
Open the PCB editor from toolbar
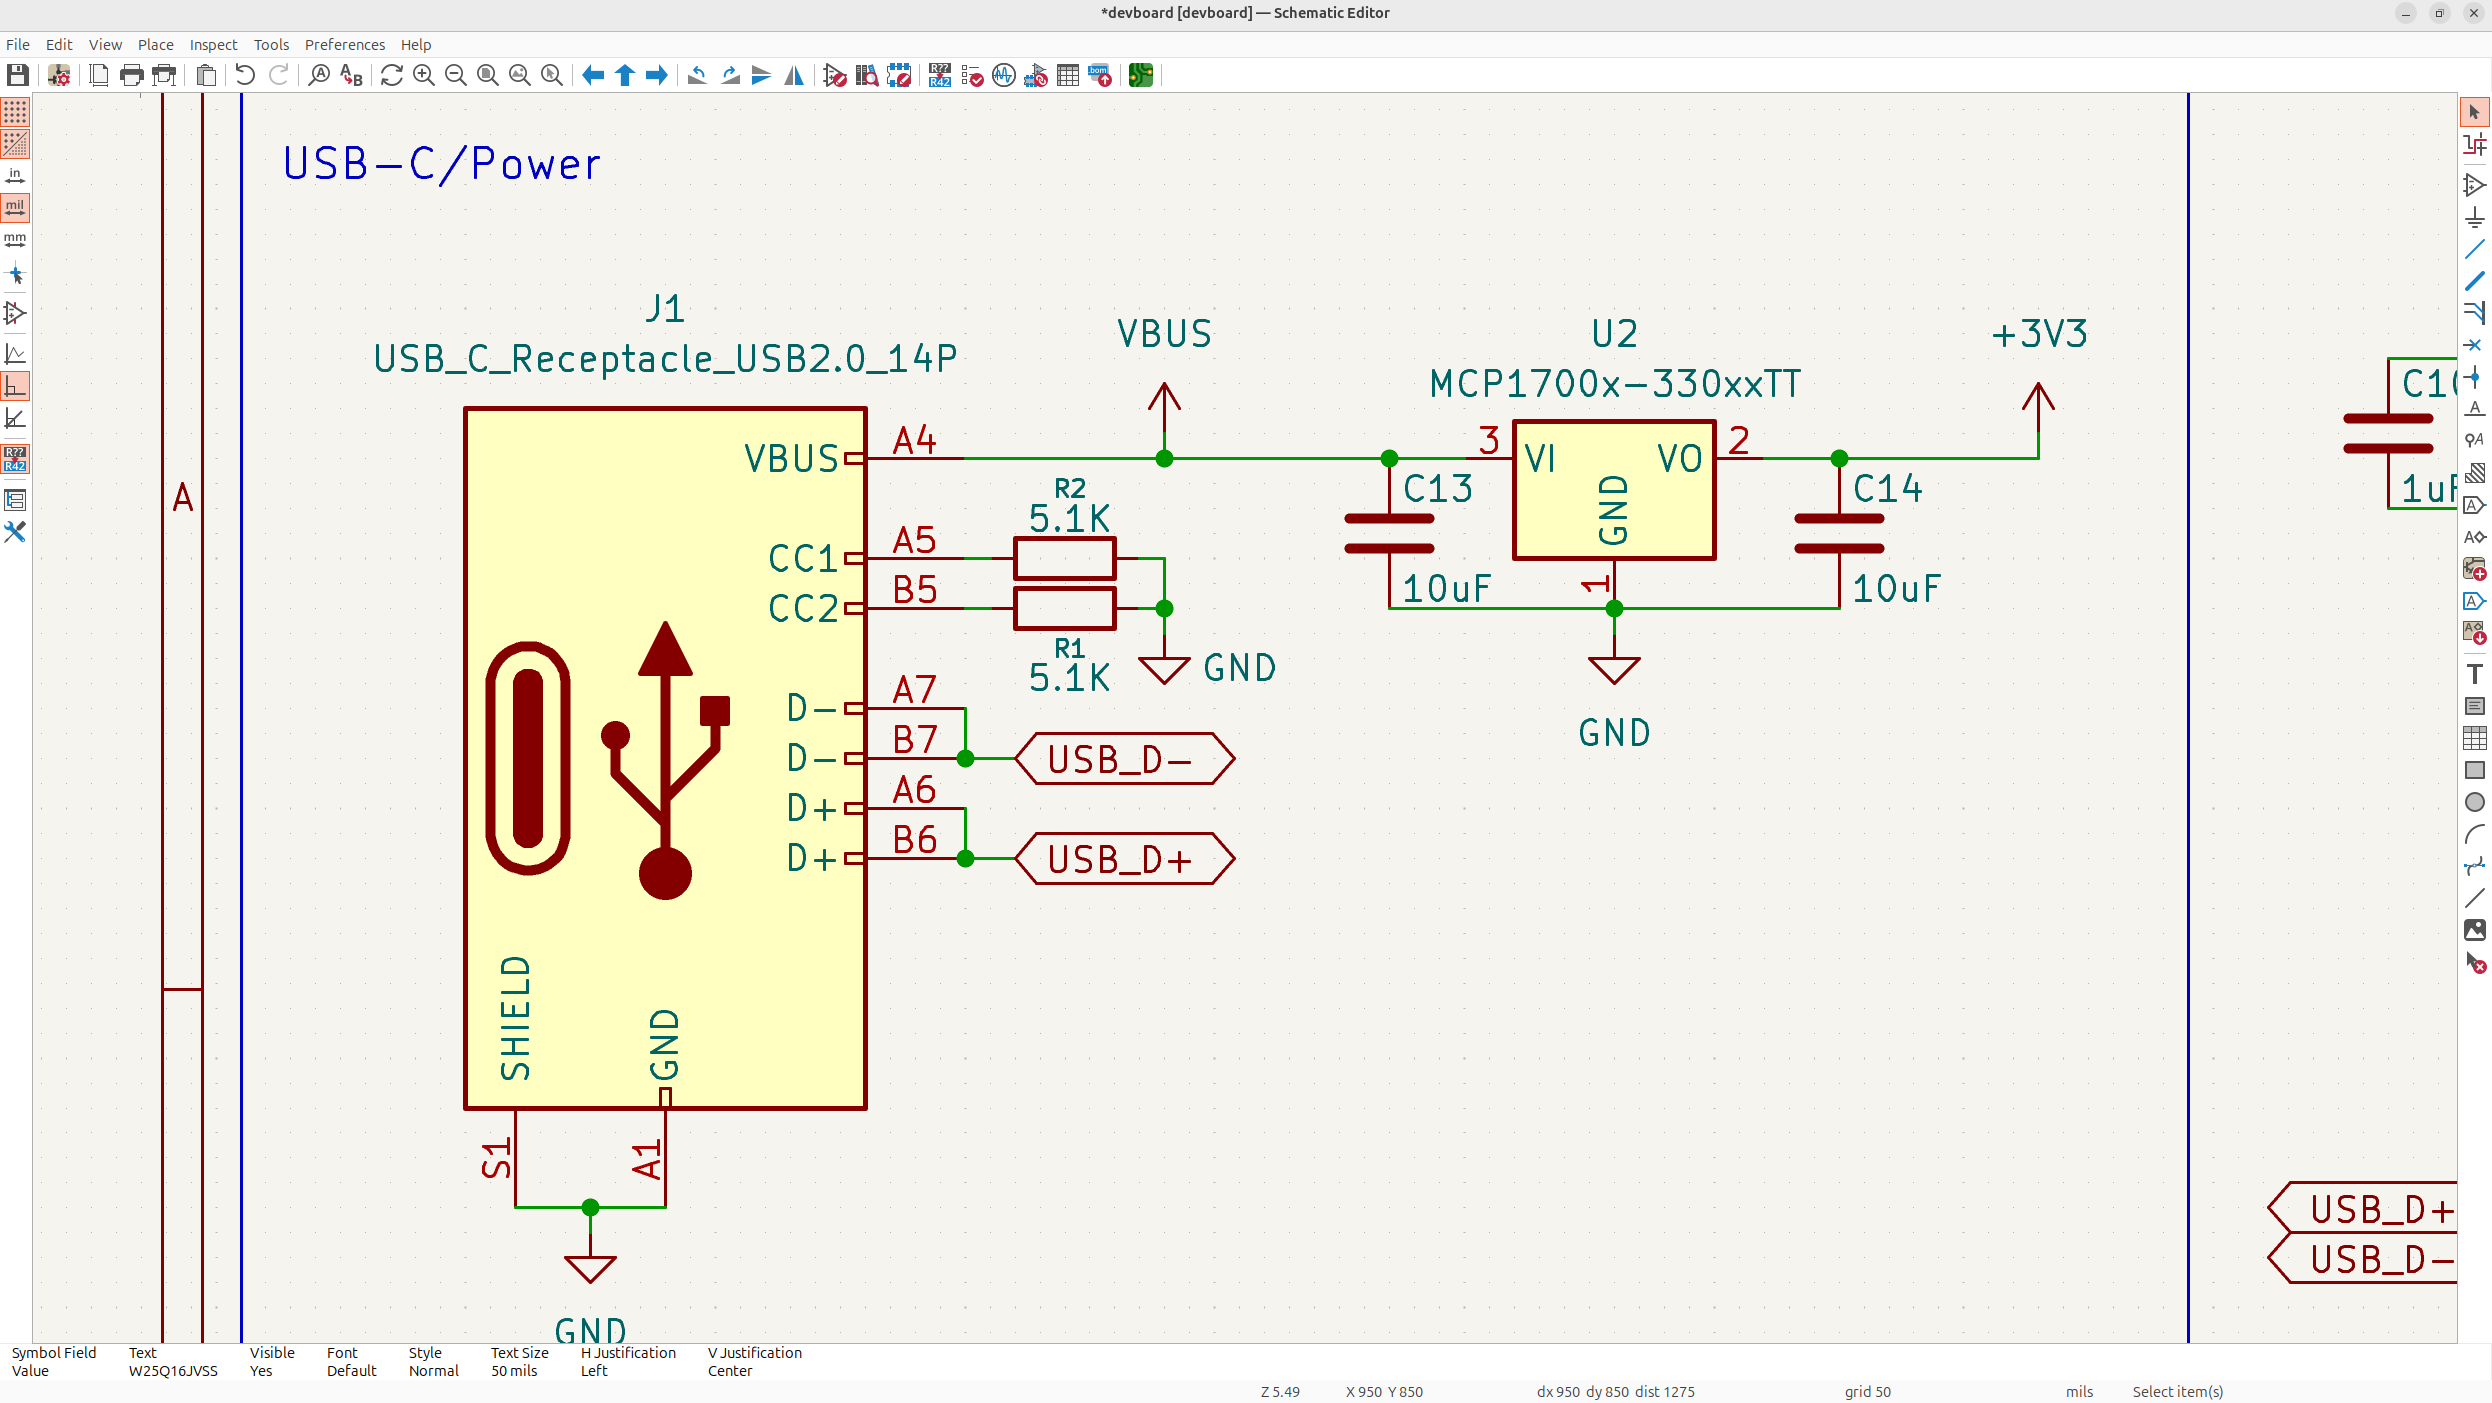pyautogui.click(x=1141, y=75)
